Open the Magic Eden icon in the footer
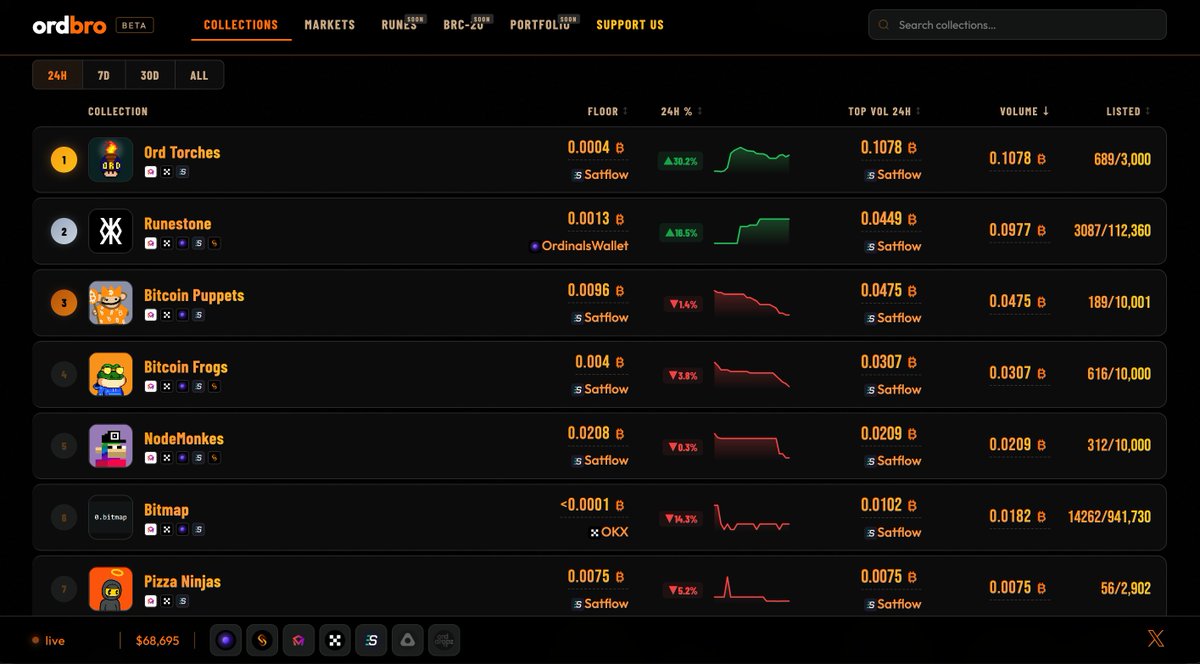Viewport: 1200px width, 664px height. [x=298, y=640]
